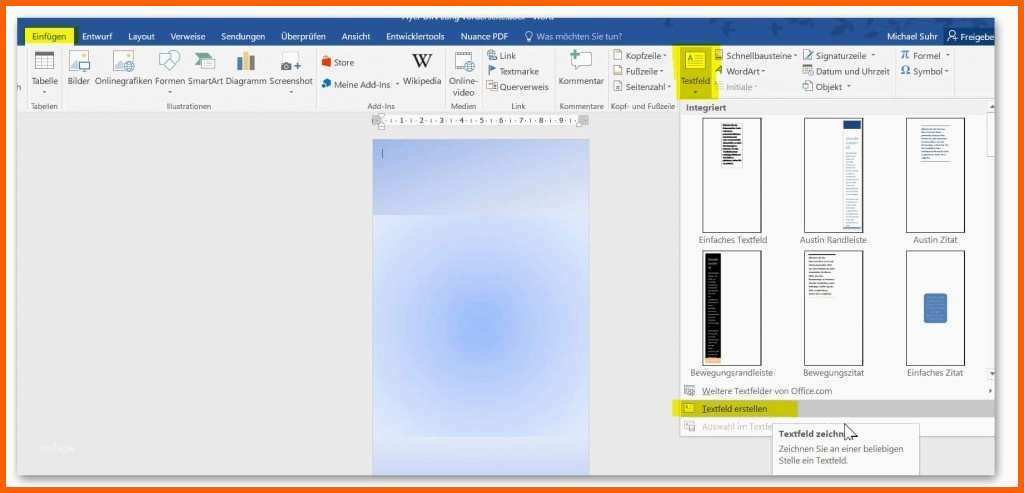This screenshot has width=1024, height=493.
Task: Switch to the Layout tab
Action: click(x=142, y=37)
